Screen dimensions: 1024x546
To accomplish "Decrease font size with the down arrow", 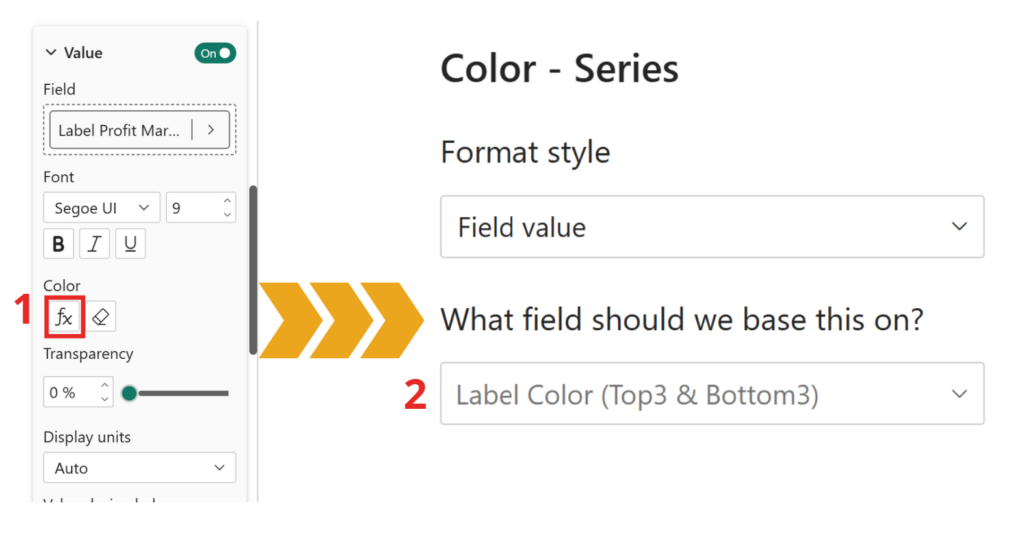I will [228, 214].
